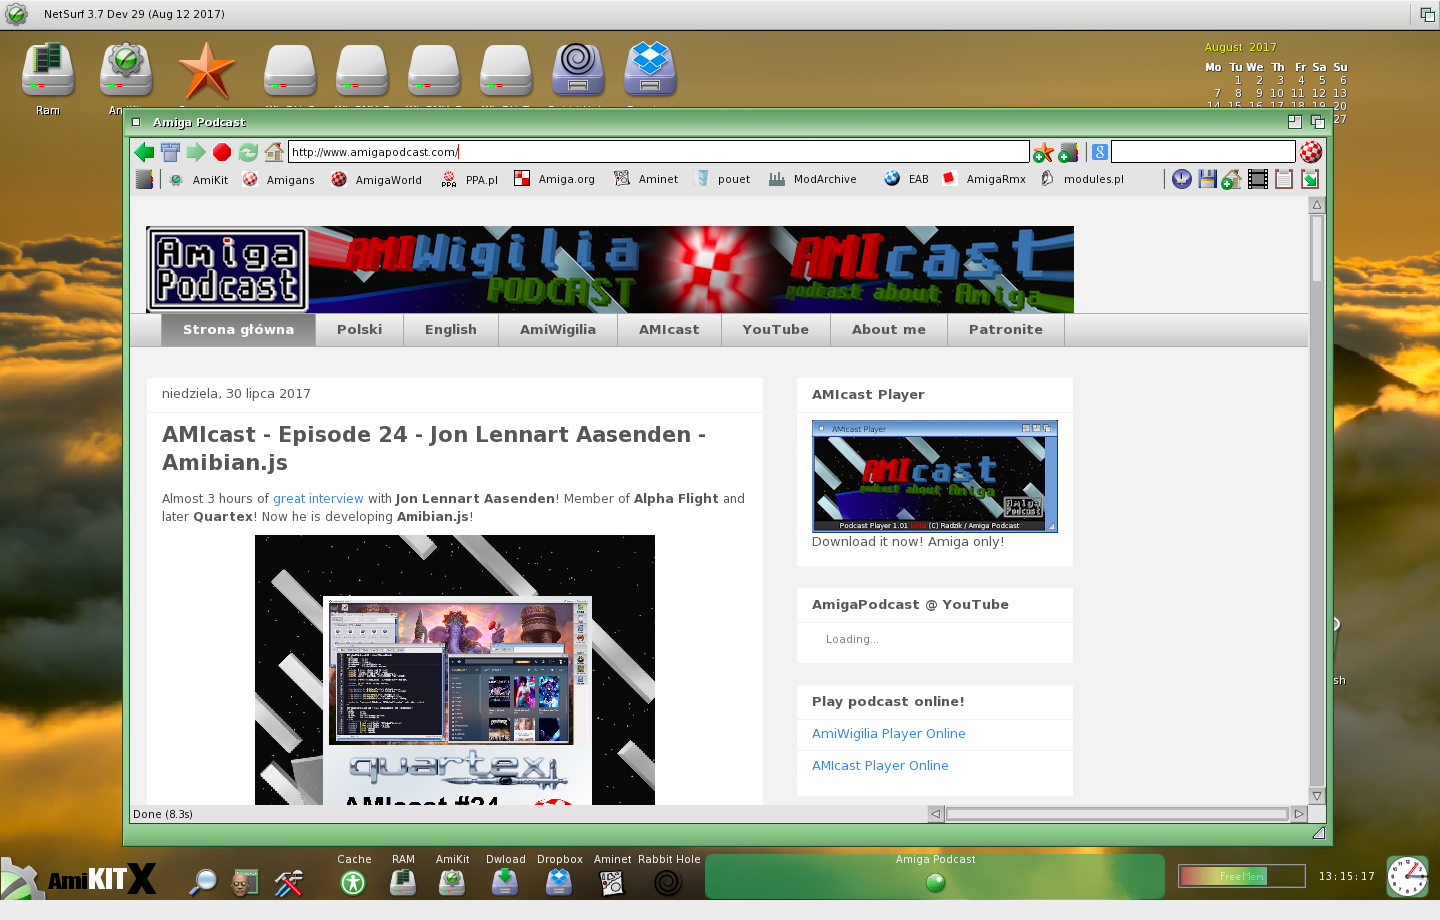The height and width of the screenshot is (920, 1440).
Task: Click the AMIcast Player thumbnail image
Action: coord(935,476)
